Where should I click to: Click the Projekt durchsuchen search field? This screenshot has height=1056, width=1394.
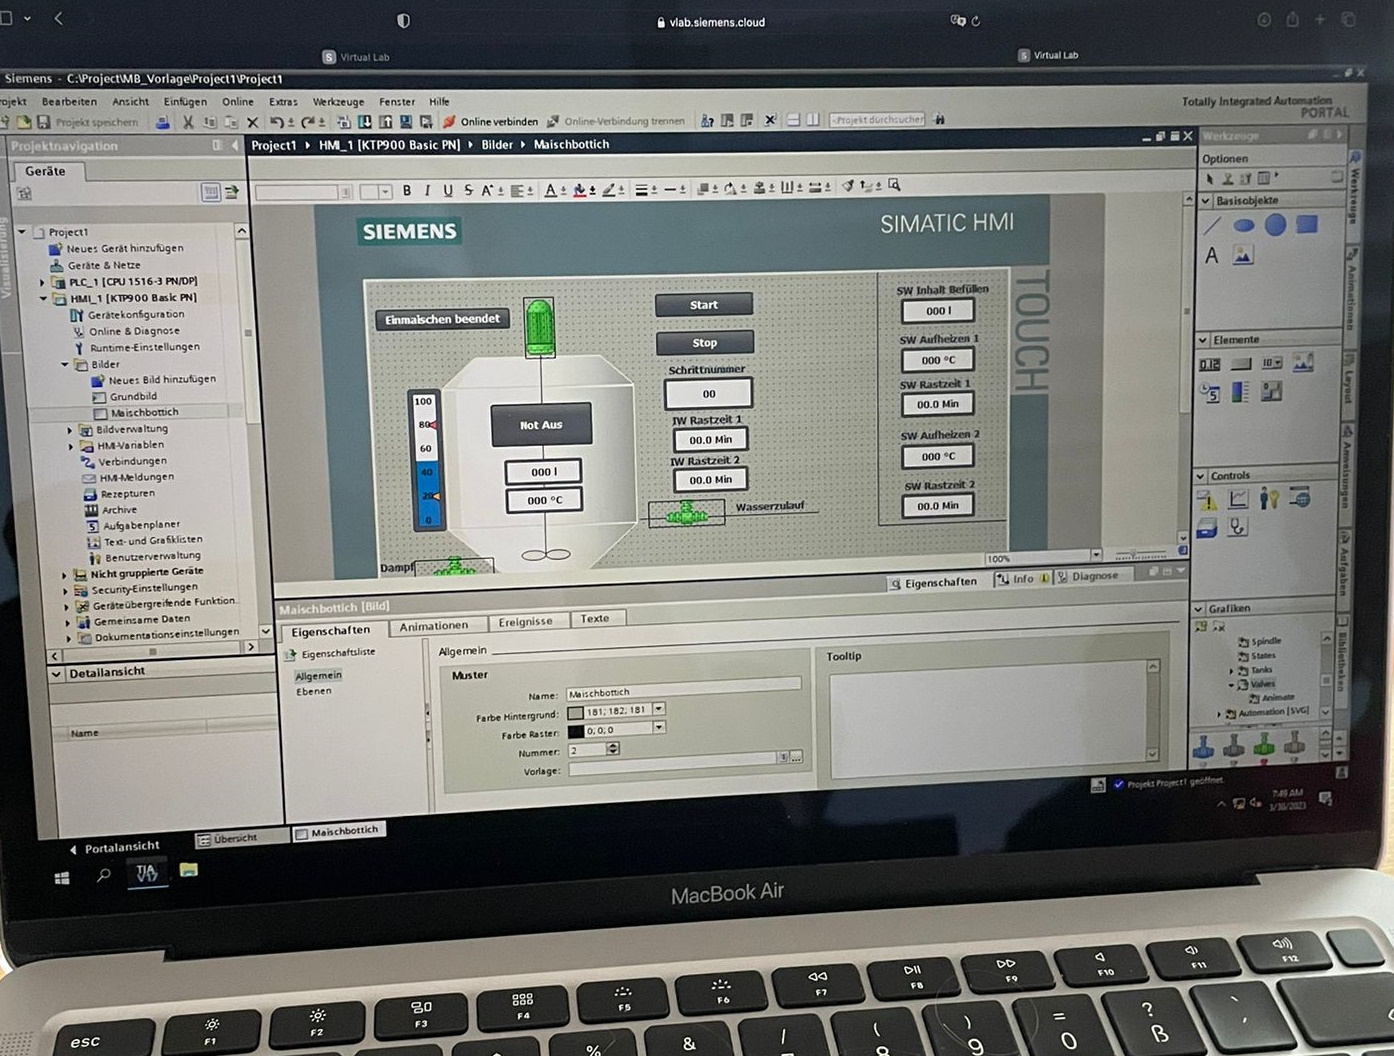(877, 120)
